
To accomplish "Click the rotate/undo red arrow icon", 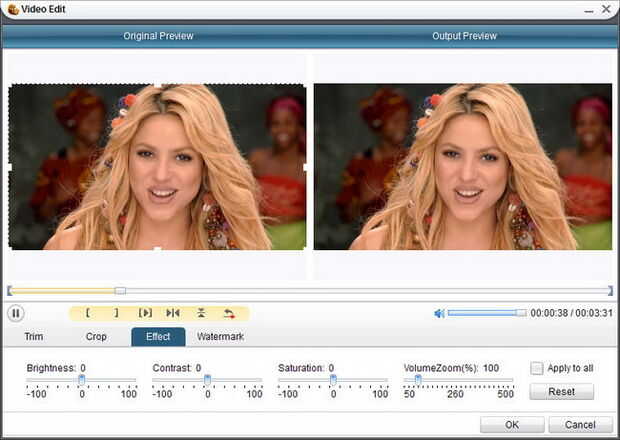I will (x=229, y=313).
